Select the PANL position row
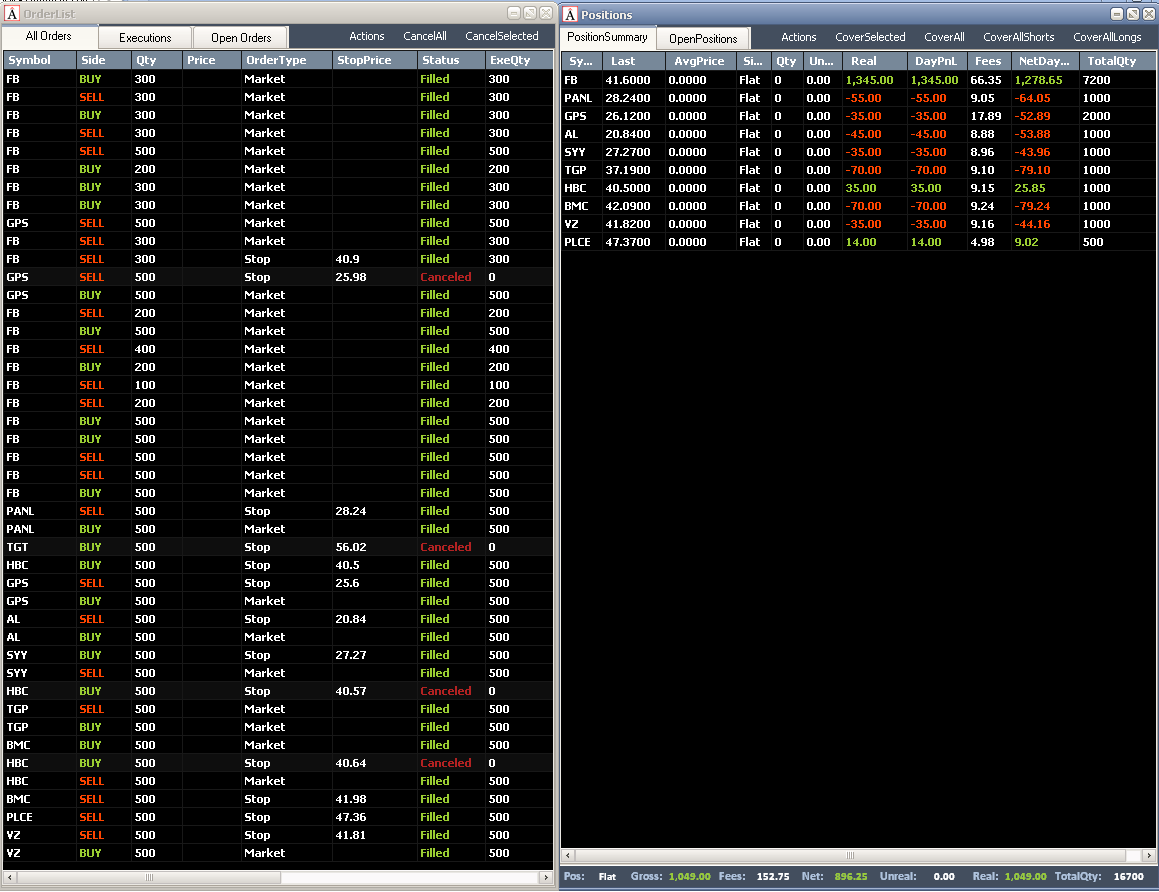 coord(858,98)
